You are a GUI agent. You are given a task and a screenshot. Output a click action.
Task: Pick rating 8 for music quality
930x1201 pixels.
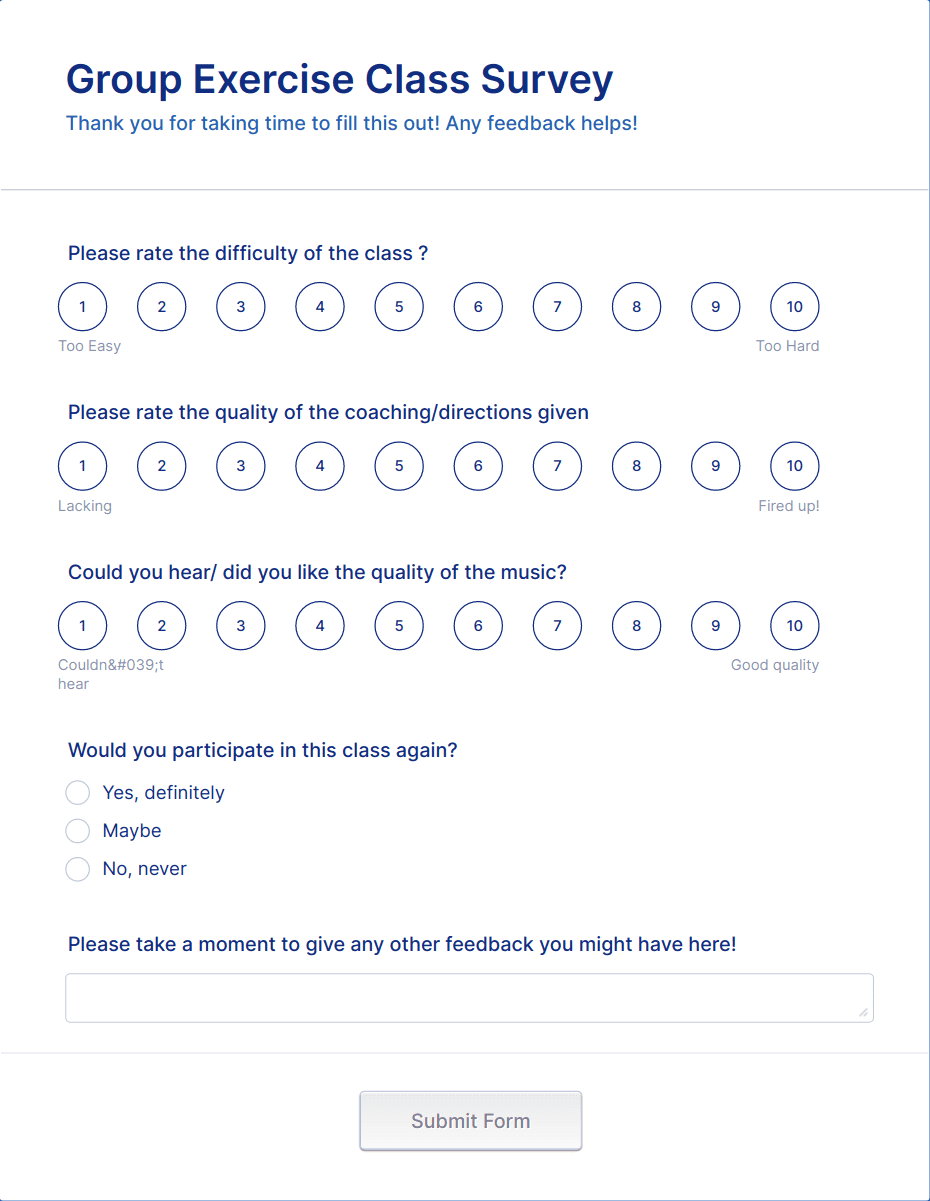(636, 625)
